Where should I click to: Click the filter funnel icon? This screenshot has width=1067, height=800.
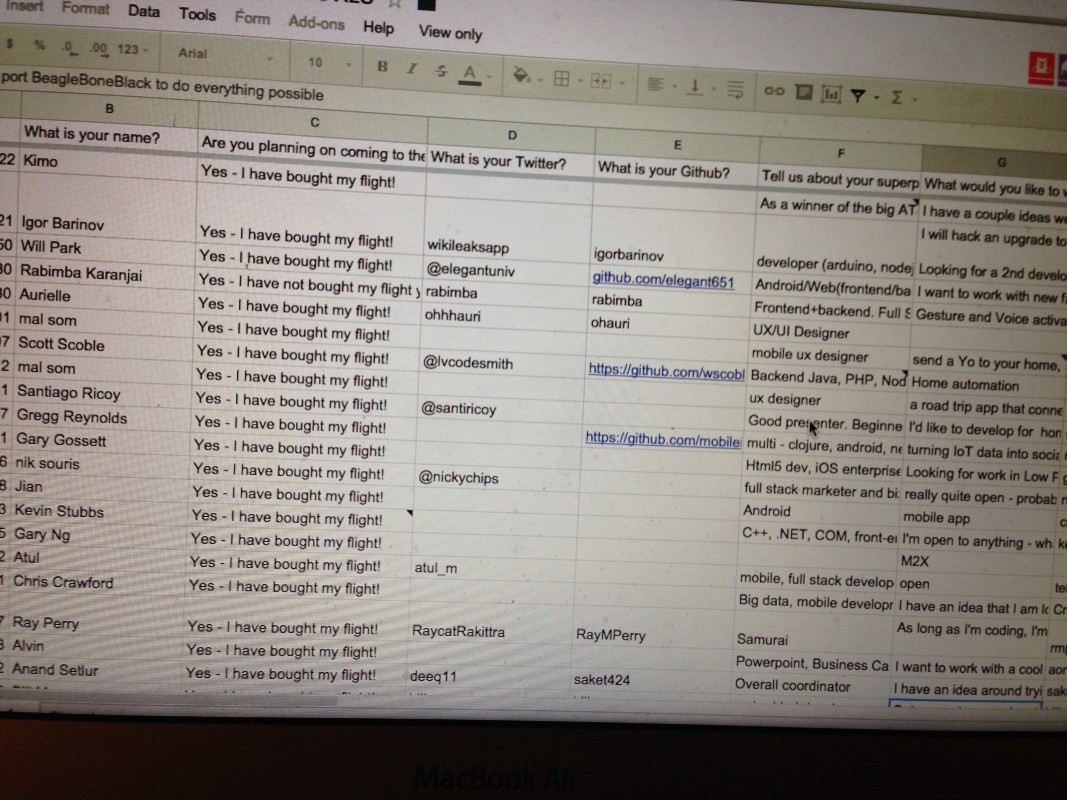pyautogui.click(x=858, y=96)
